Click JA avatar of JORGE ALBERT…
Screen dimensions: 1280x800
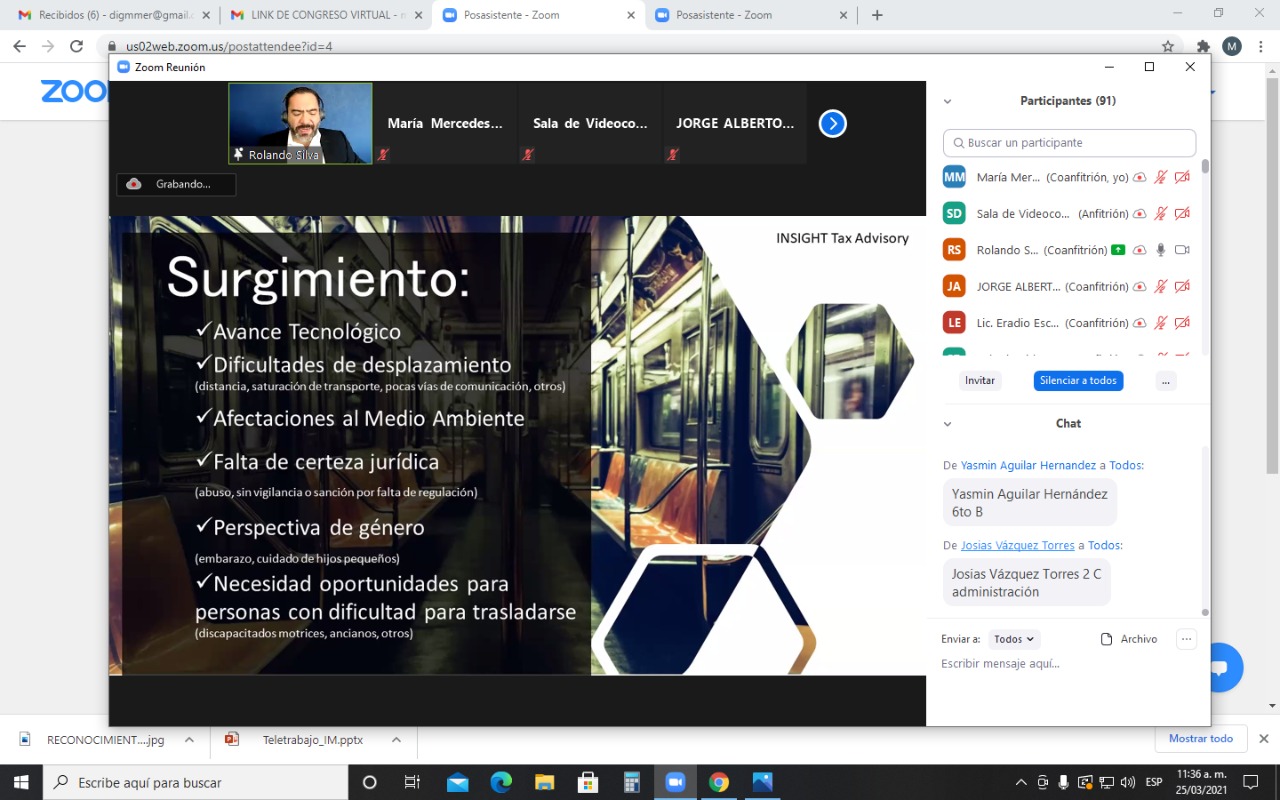(x=954, y=286)
